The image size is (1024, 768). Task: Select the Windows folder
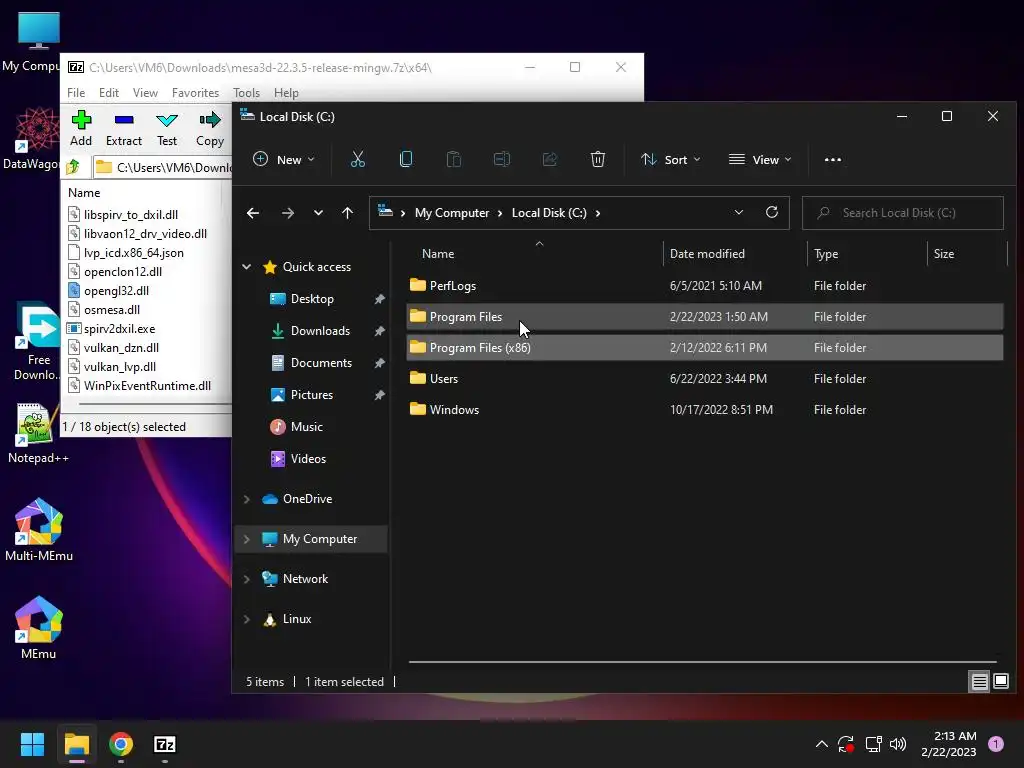point(705,410)
